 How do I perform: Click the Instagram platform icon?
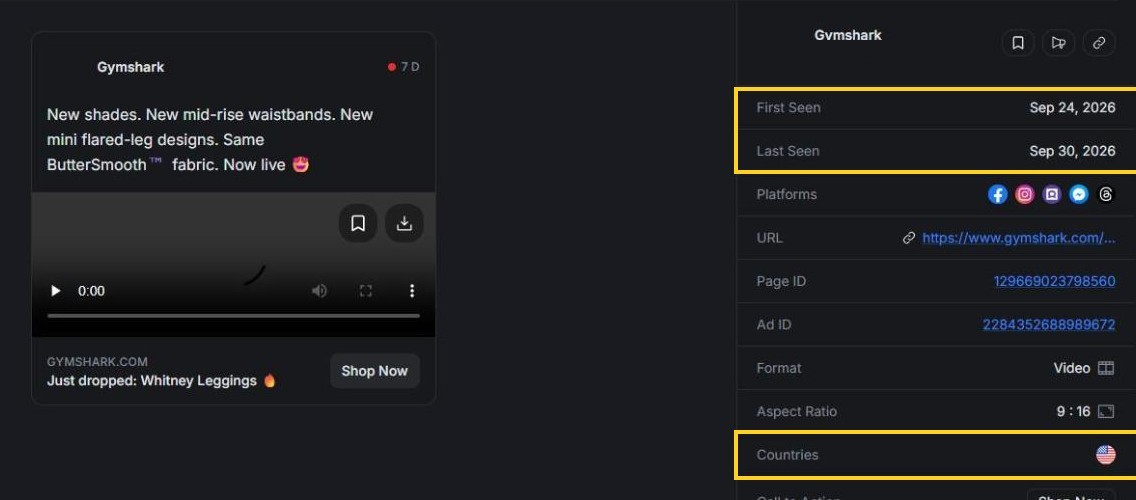[1024, 194]
